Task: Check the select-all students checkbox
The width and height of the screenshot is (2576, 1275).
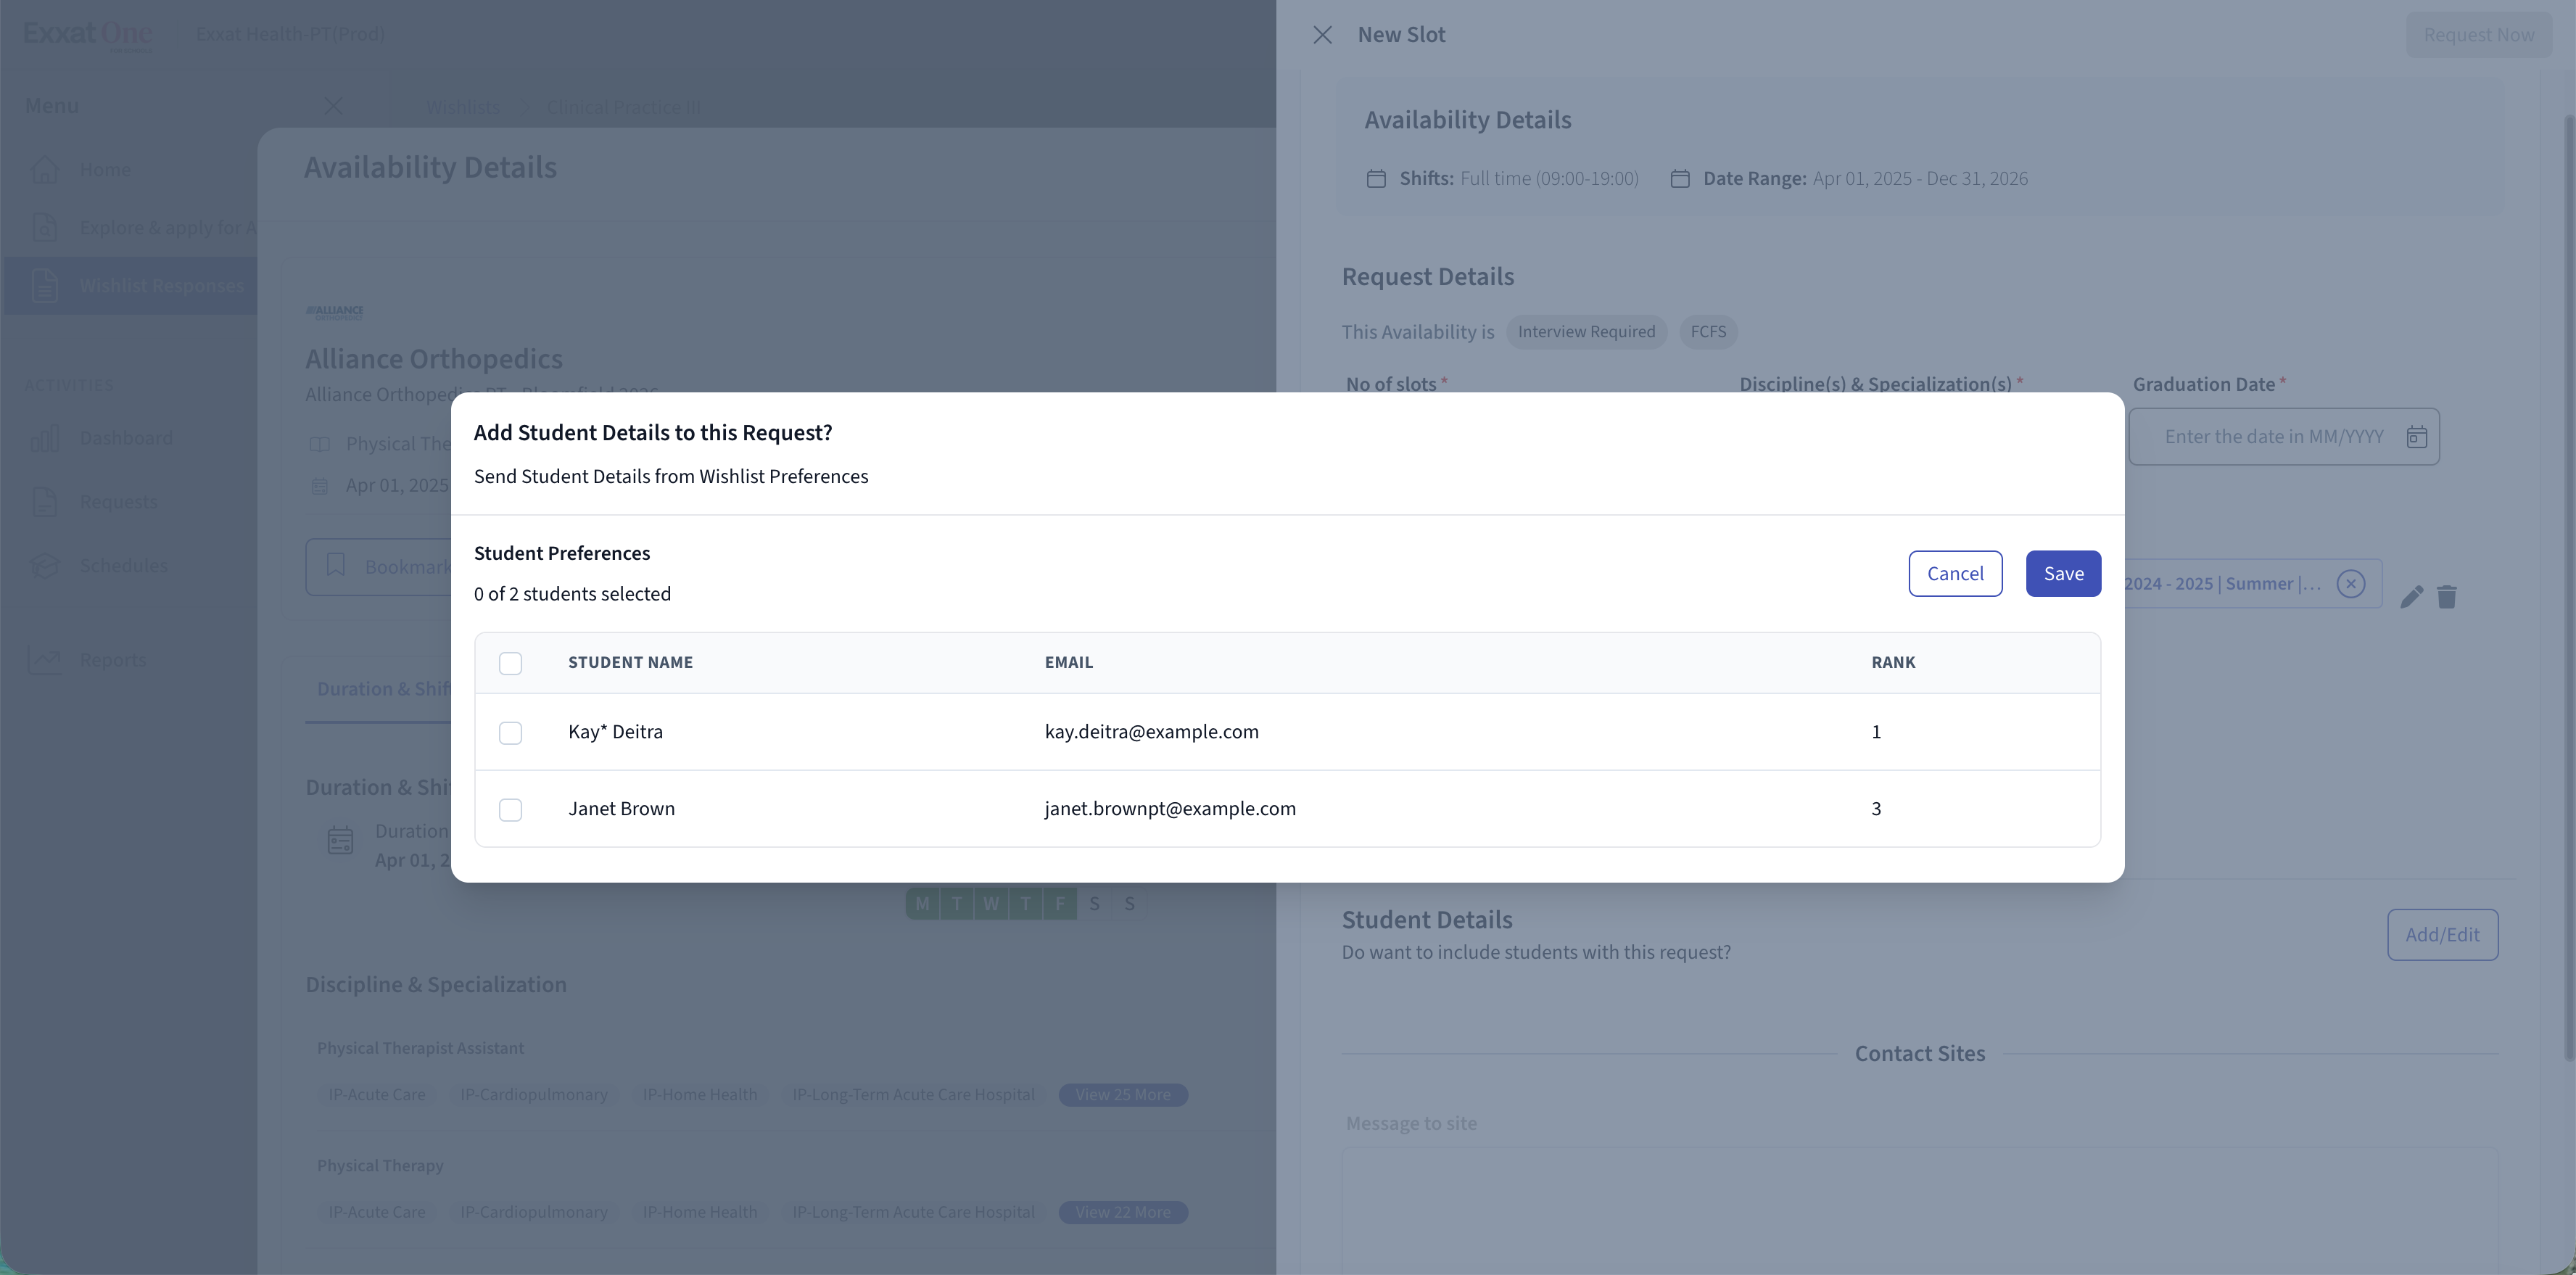Action: pyautogui.click(x=510, y=663)
